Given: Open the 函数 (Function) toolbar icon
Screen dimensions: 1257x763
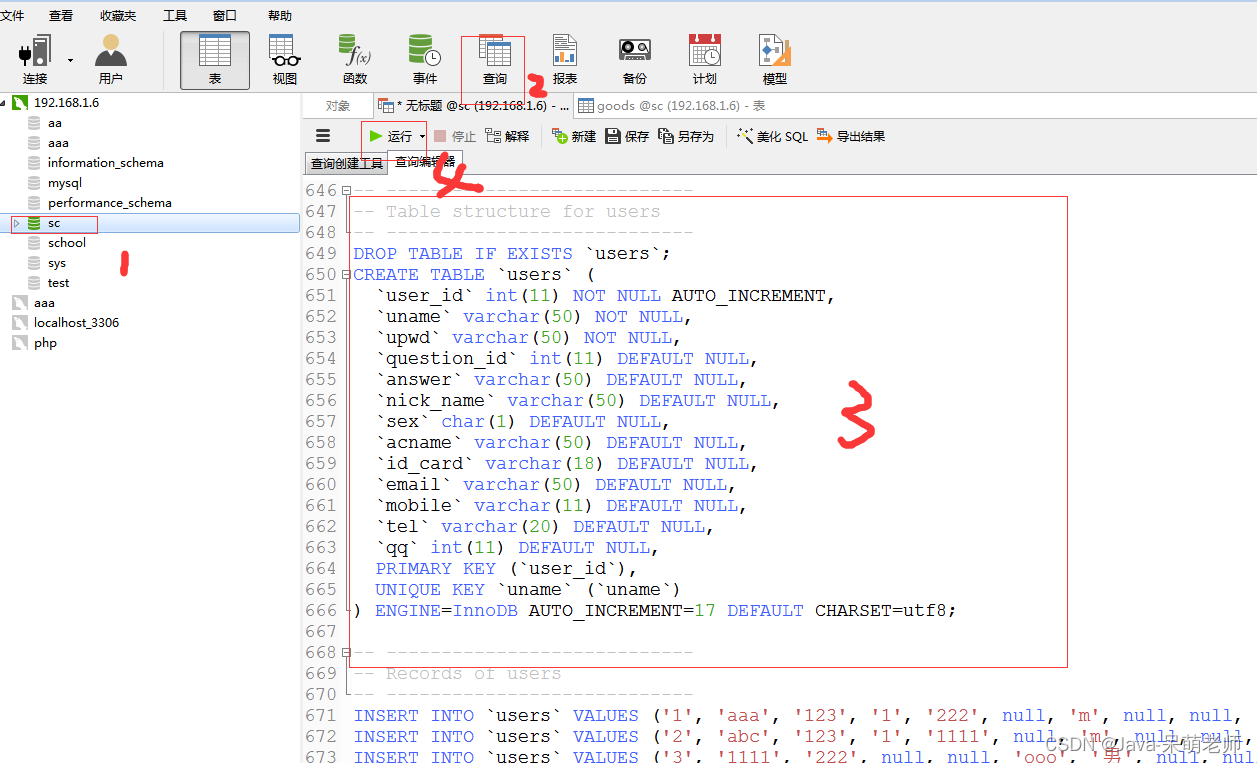Looking at the screenshot, I should click(x=355, y=60).
